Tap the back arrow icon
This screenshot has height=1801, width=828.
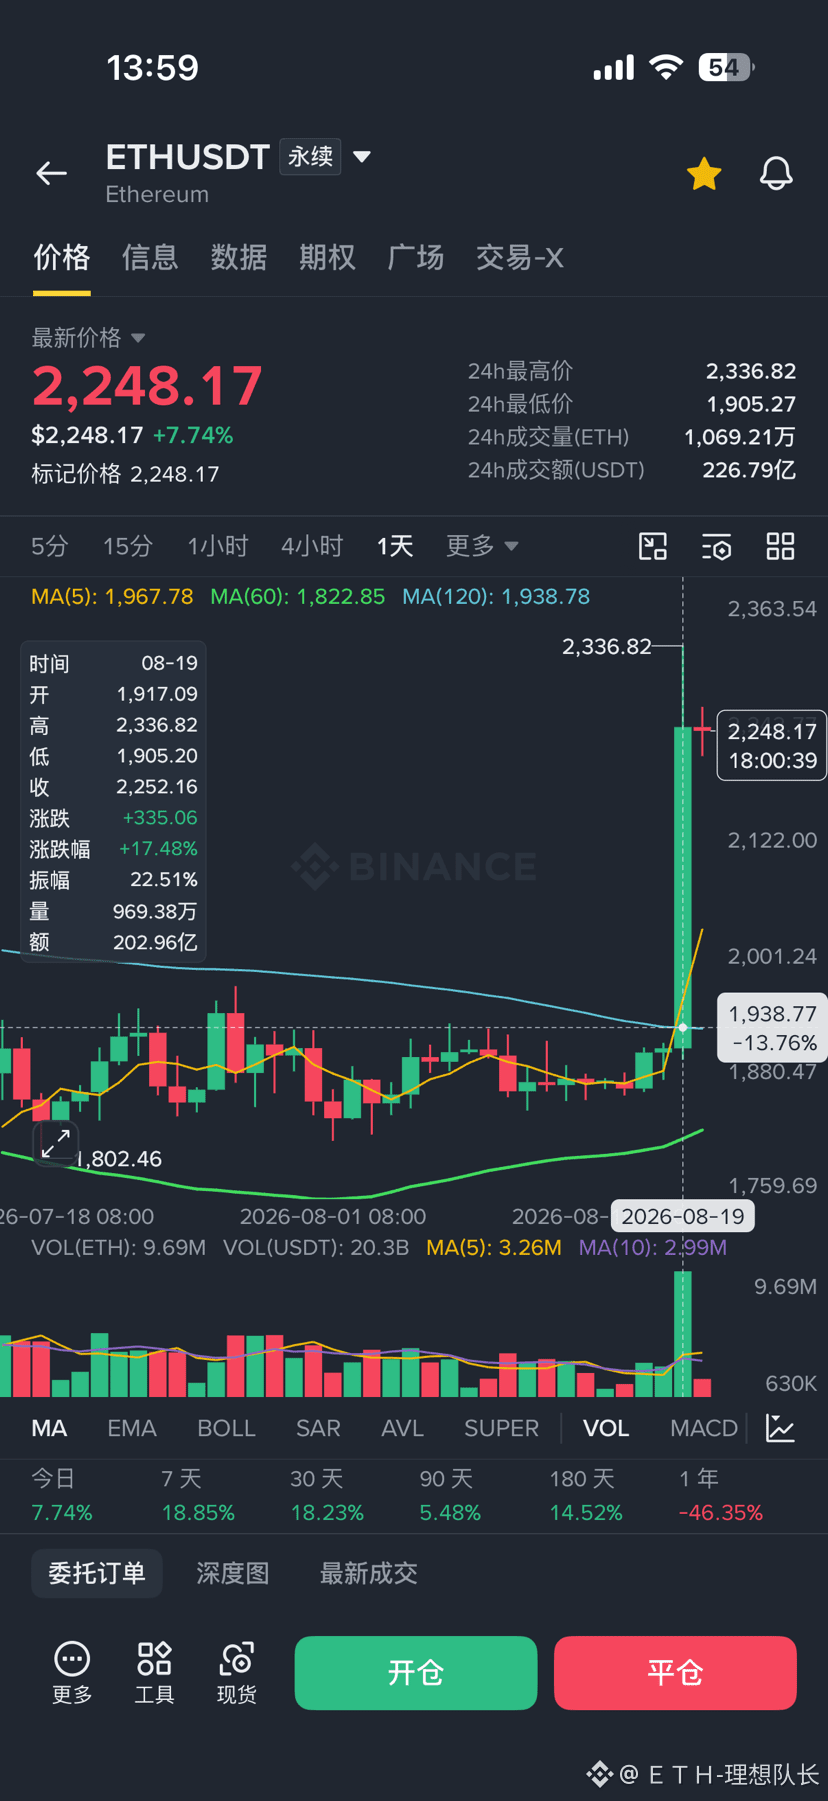pos(51,173)
